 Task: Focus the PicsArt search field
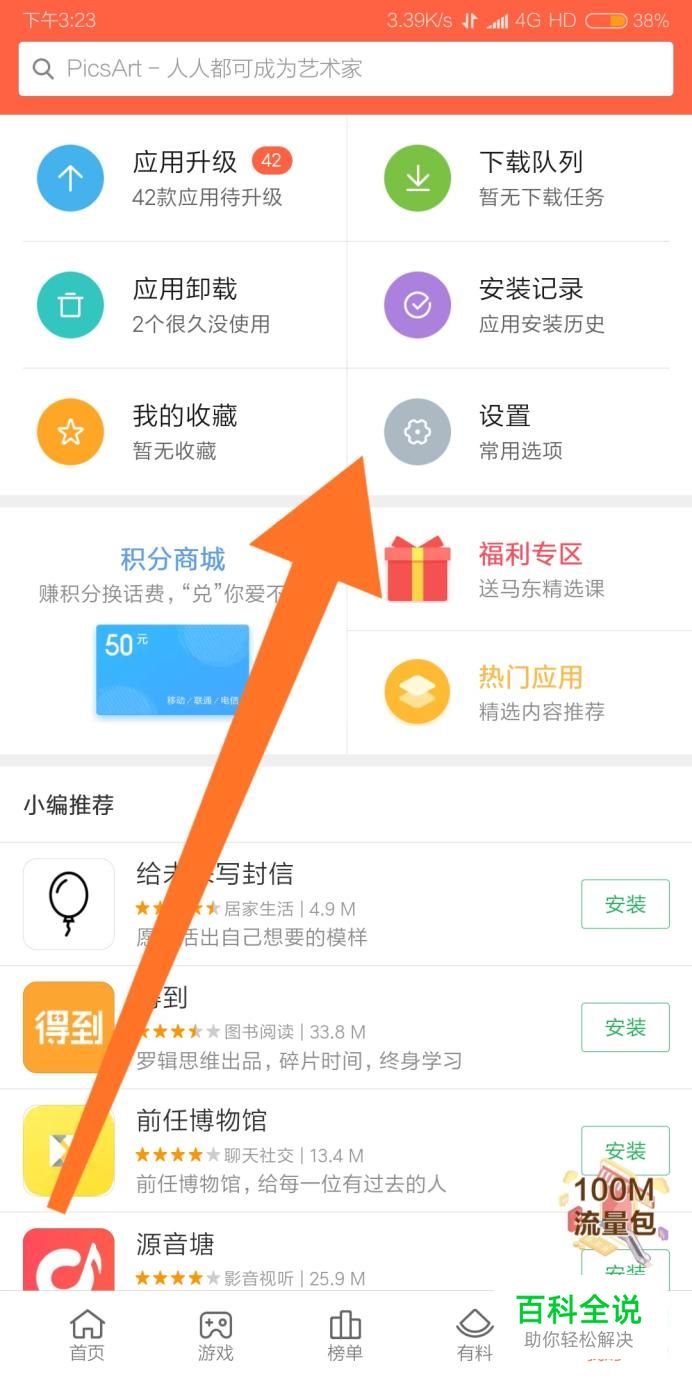pyautogui.click(x=346, y=69)
